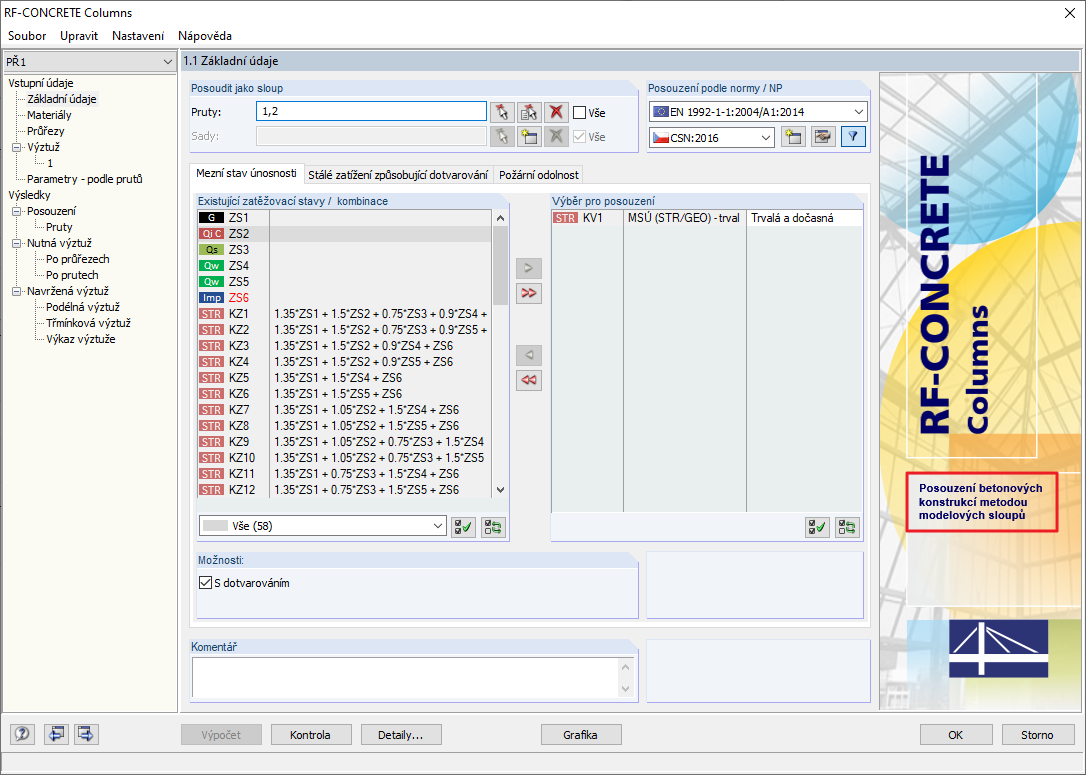This screenshot has width=1086, height=775.
Task: Select Materiály in the tree
Action: click(x=49, y=115)
